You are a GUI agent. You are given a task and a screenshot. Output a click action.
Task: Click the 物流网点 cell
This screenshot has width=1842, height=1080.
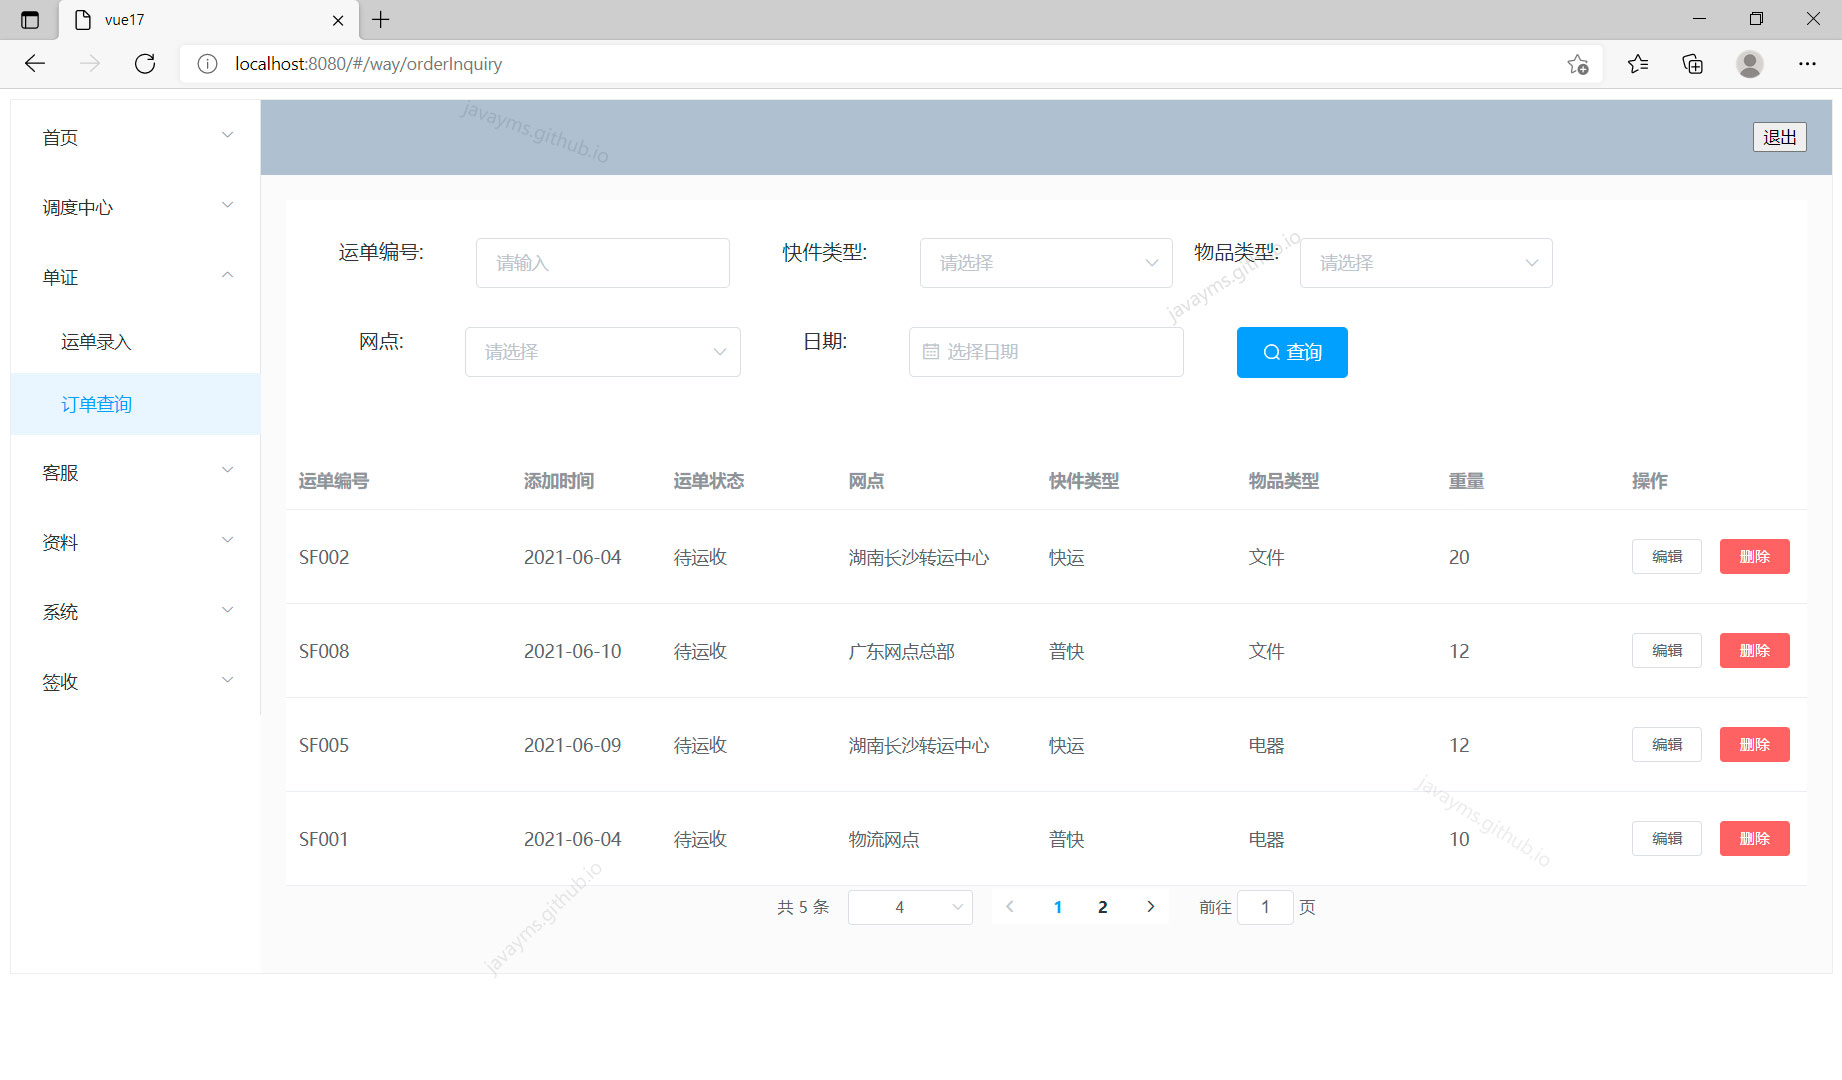884,839
